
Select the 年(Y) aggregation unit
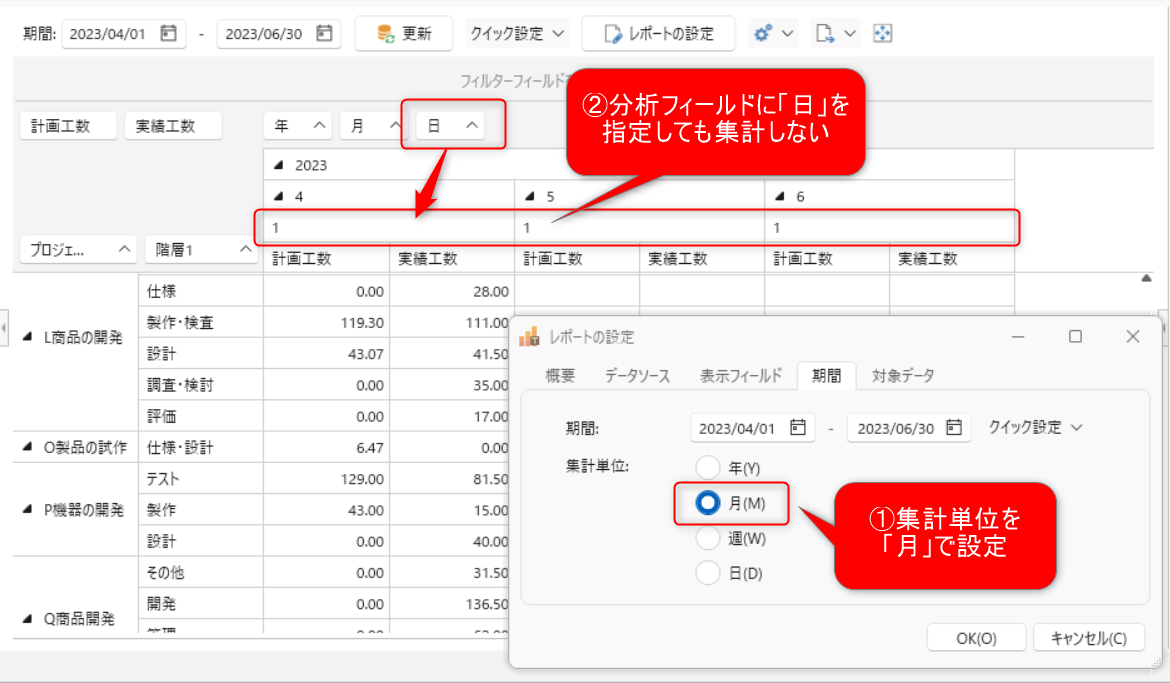[708, 467]
